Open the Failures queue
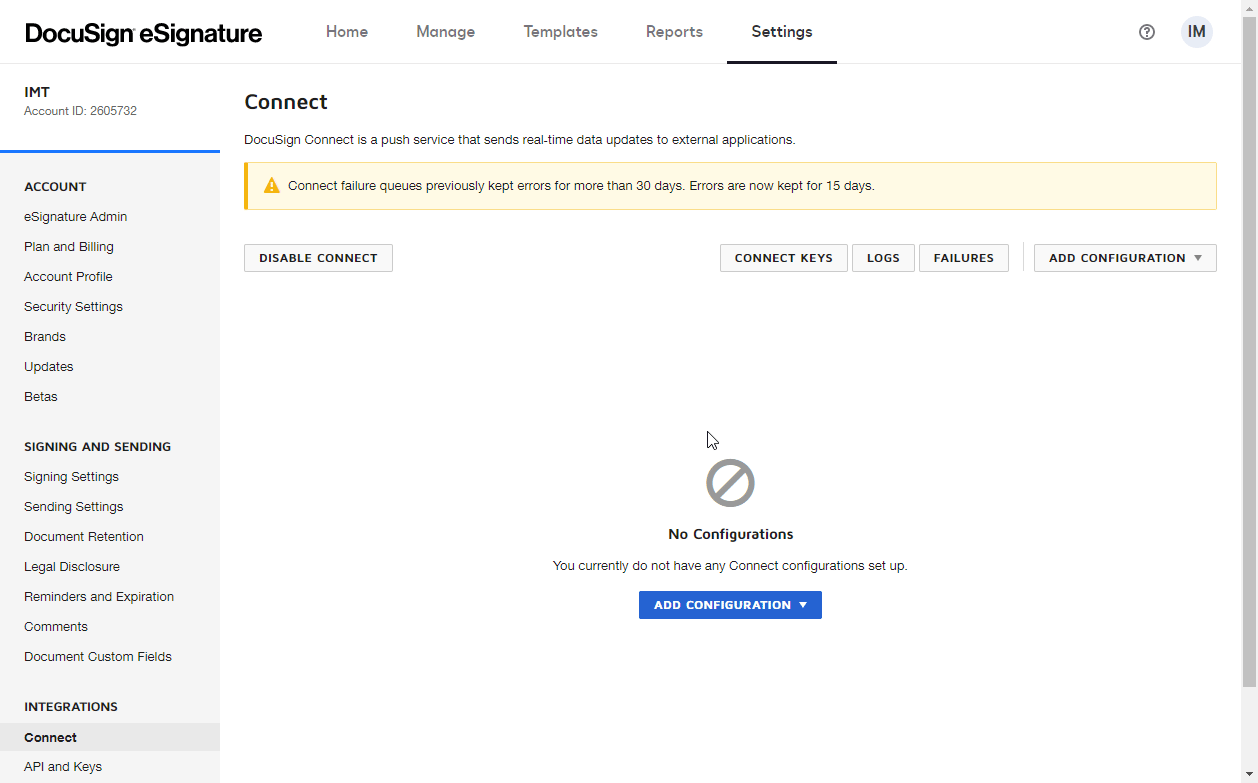 click(x=964, y=258)
